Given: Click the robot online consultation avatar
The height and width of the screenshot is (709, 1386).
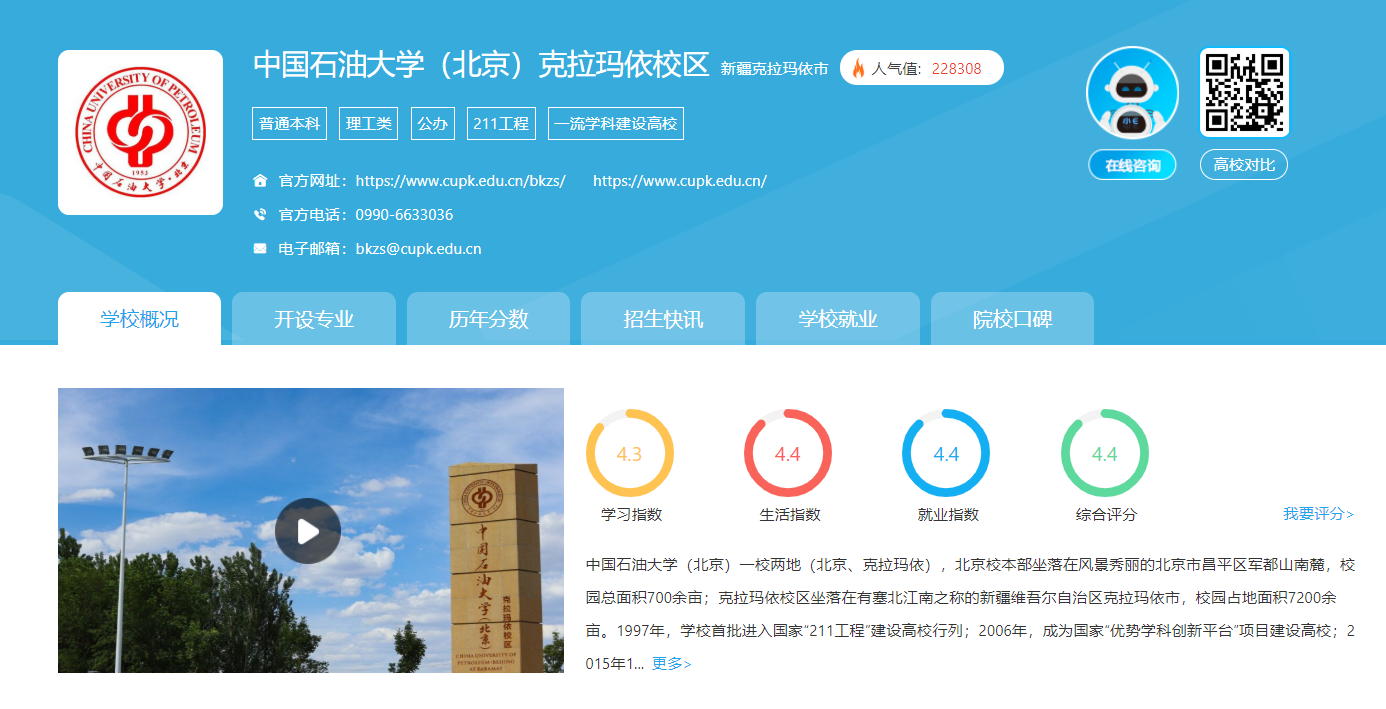Looking at the screenshot, I should (x=1132, y=93).
